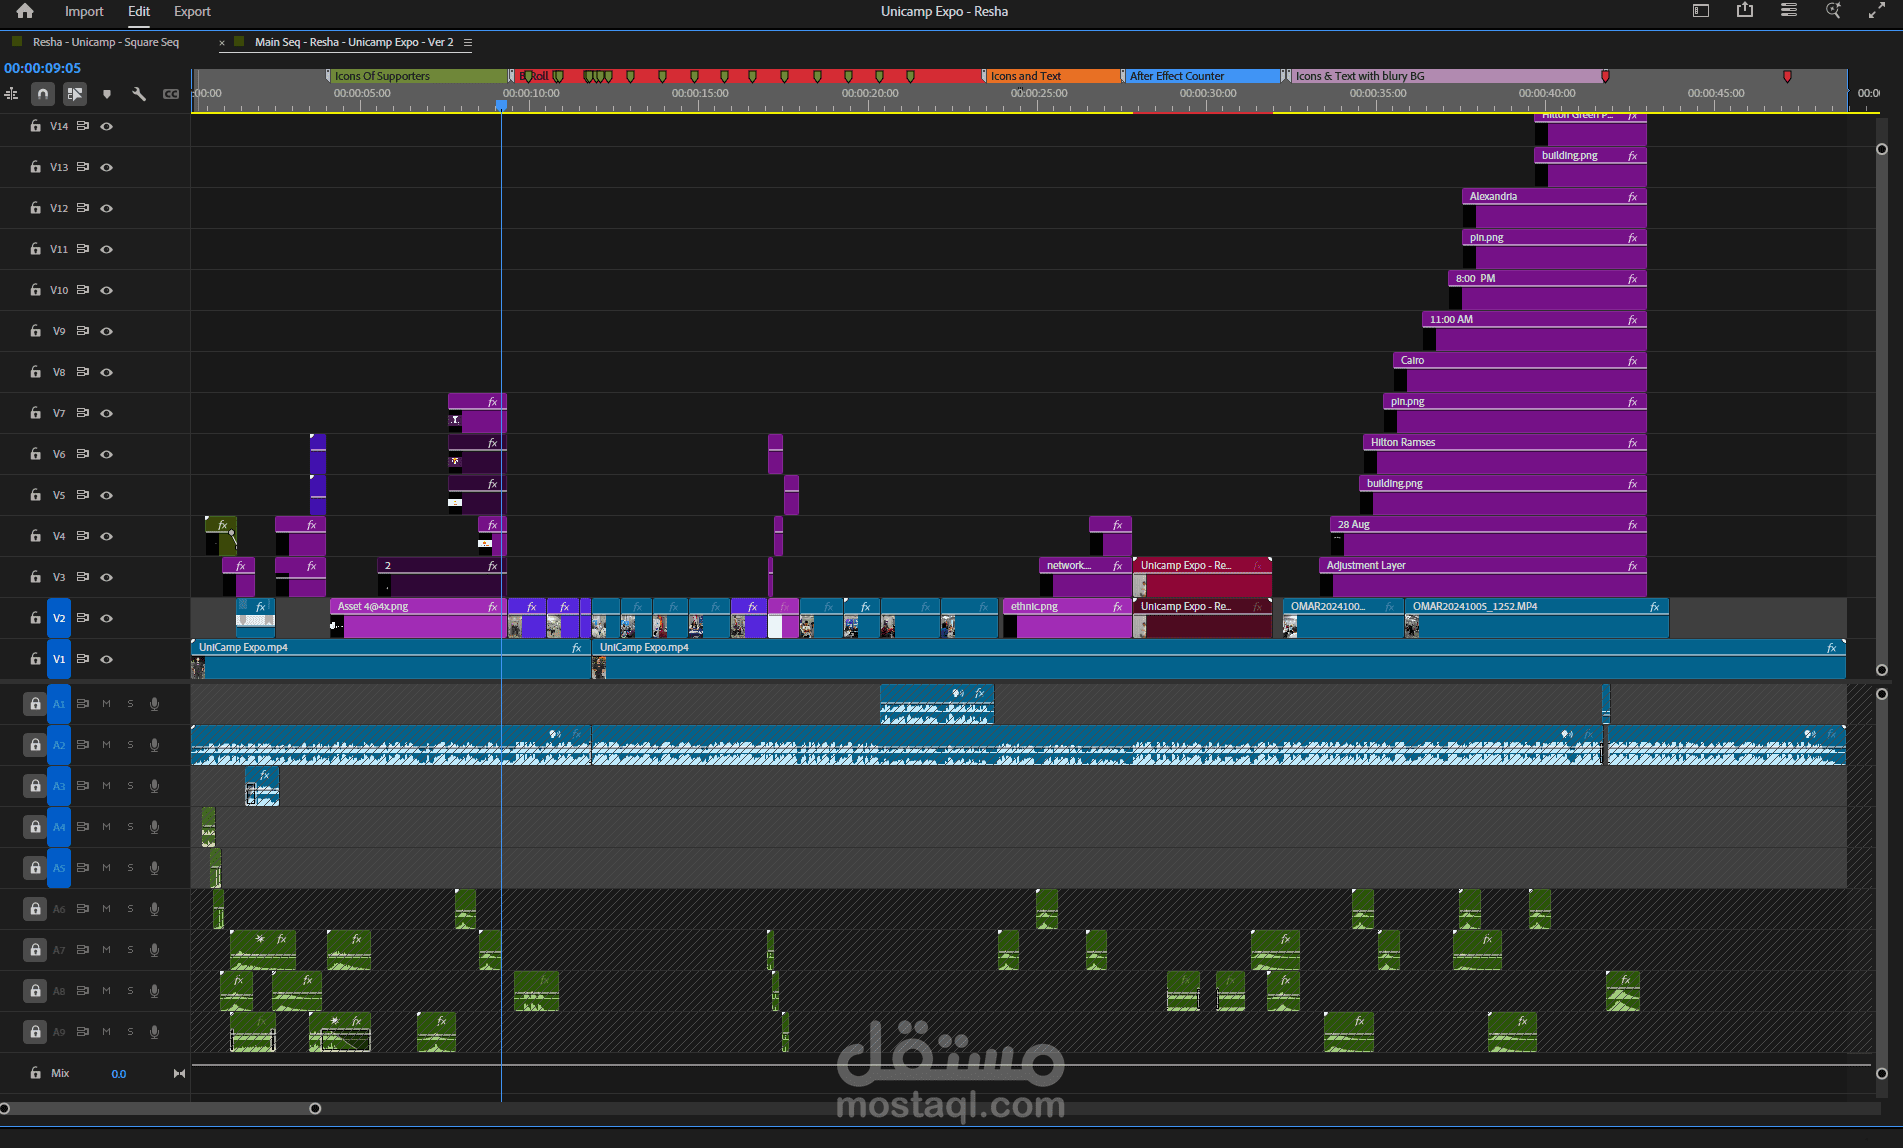Select the Alexandria clip on V12
The image size is (1903, 1148).
pos(1554,206)
